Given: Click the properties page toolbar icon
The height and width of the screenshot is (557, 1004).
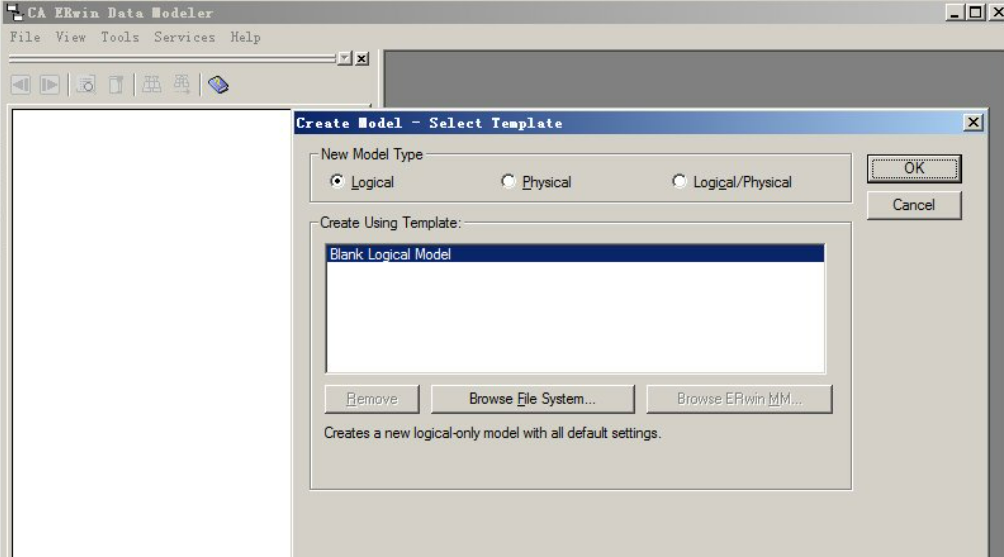Looking at the screenshot, I should point(86,85).
